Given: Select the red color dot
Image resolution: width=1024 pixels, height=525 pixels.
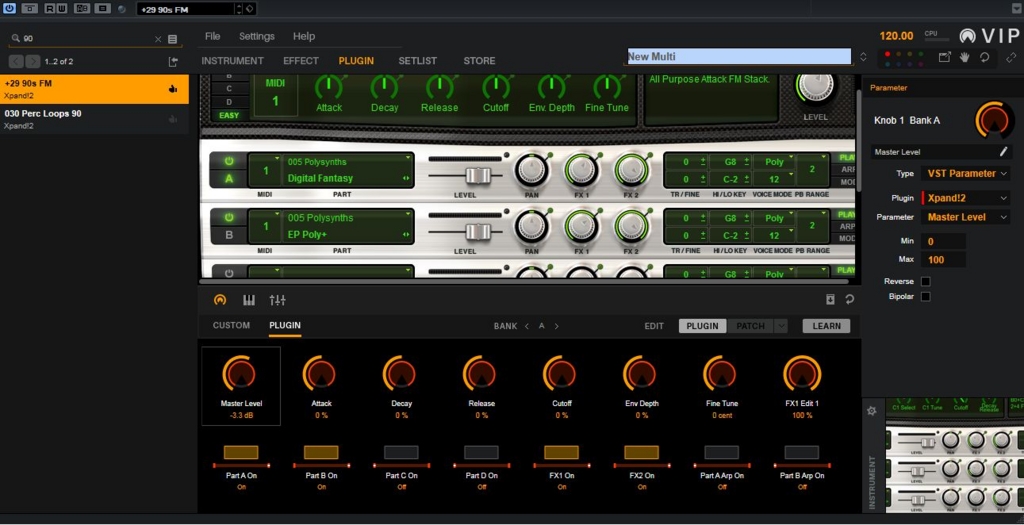Looking at the screenshot, I should pyautogui.click(x=887, y=54).
